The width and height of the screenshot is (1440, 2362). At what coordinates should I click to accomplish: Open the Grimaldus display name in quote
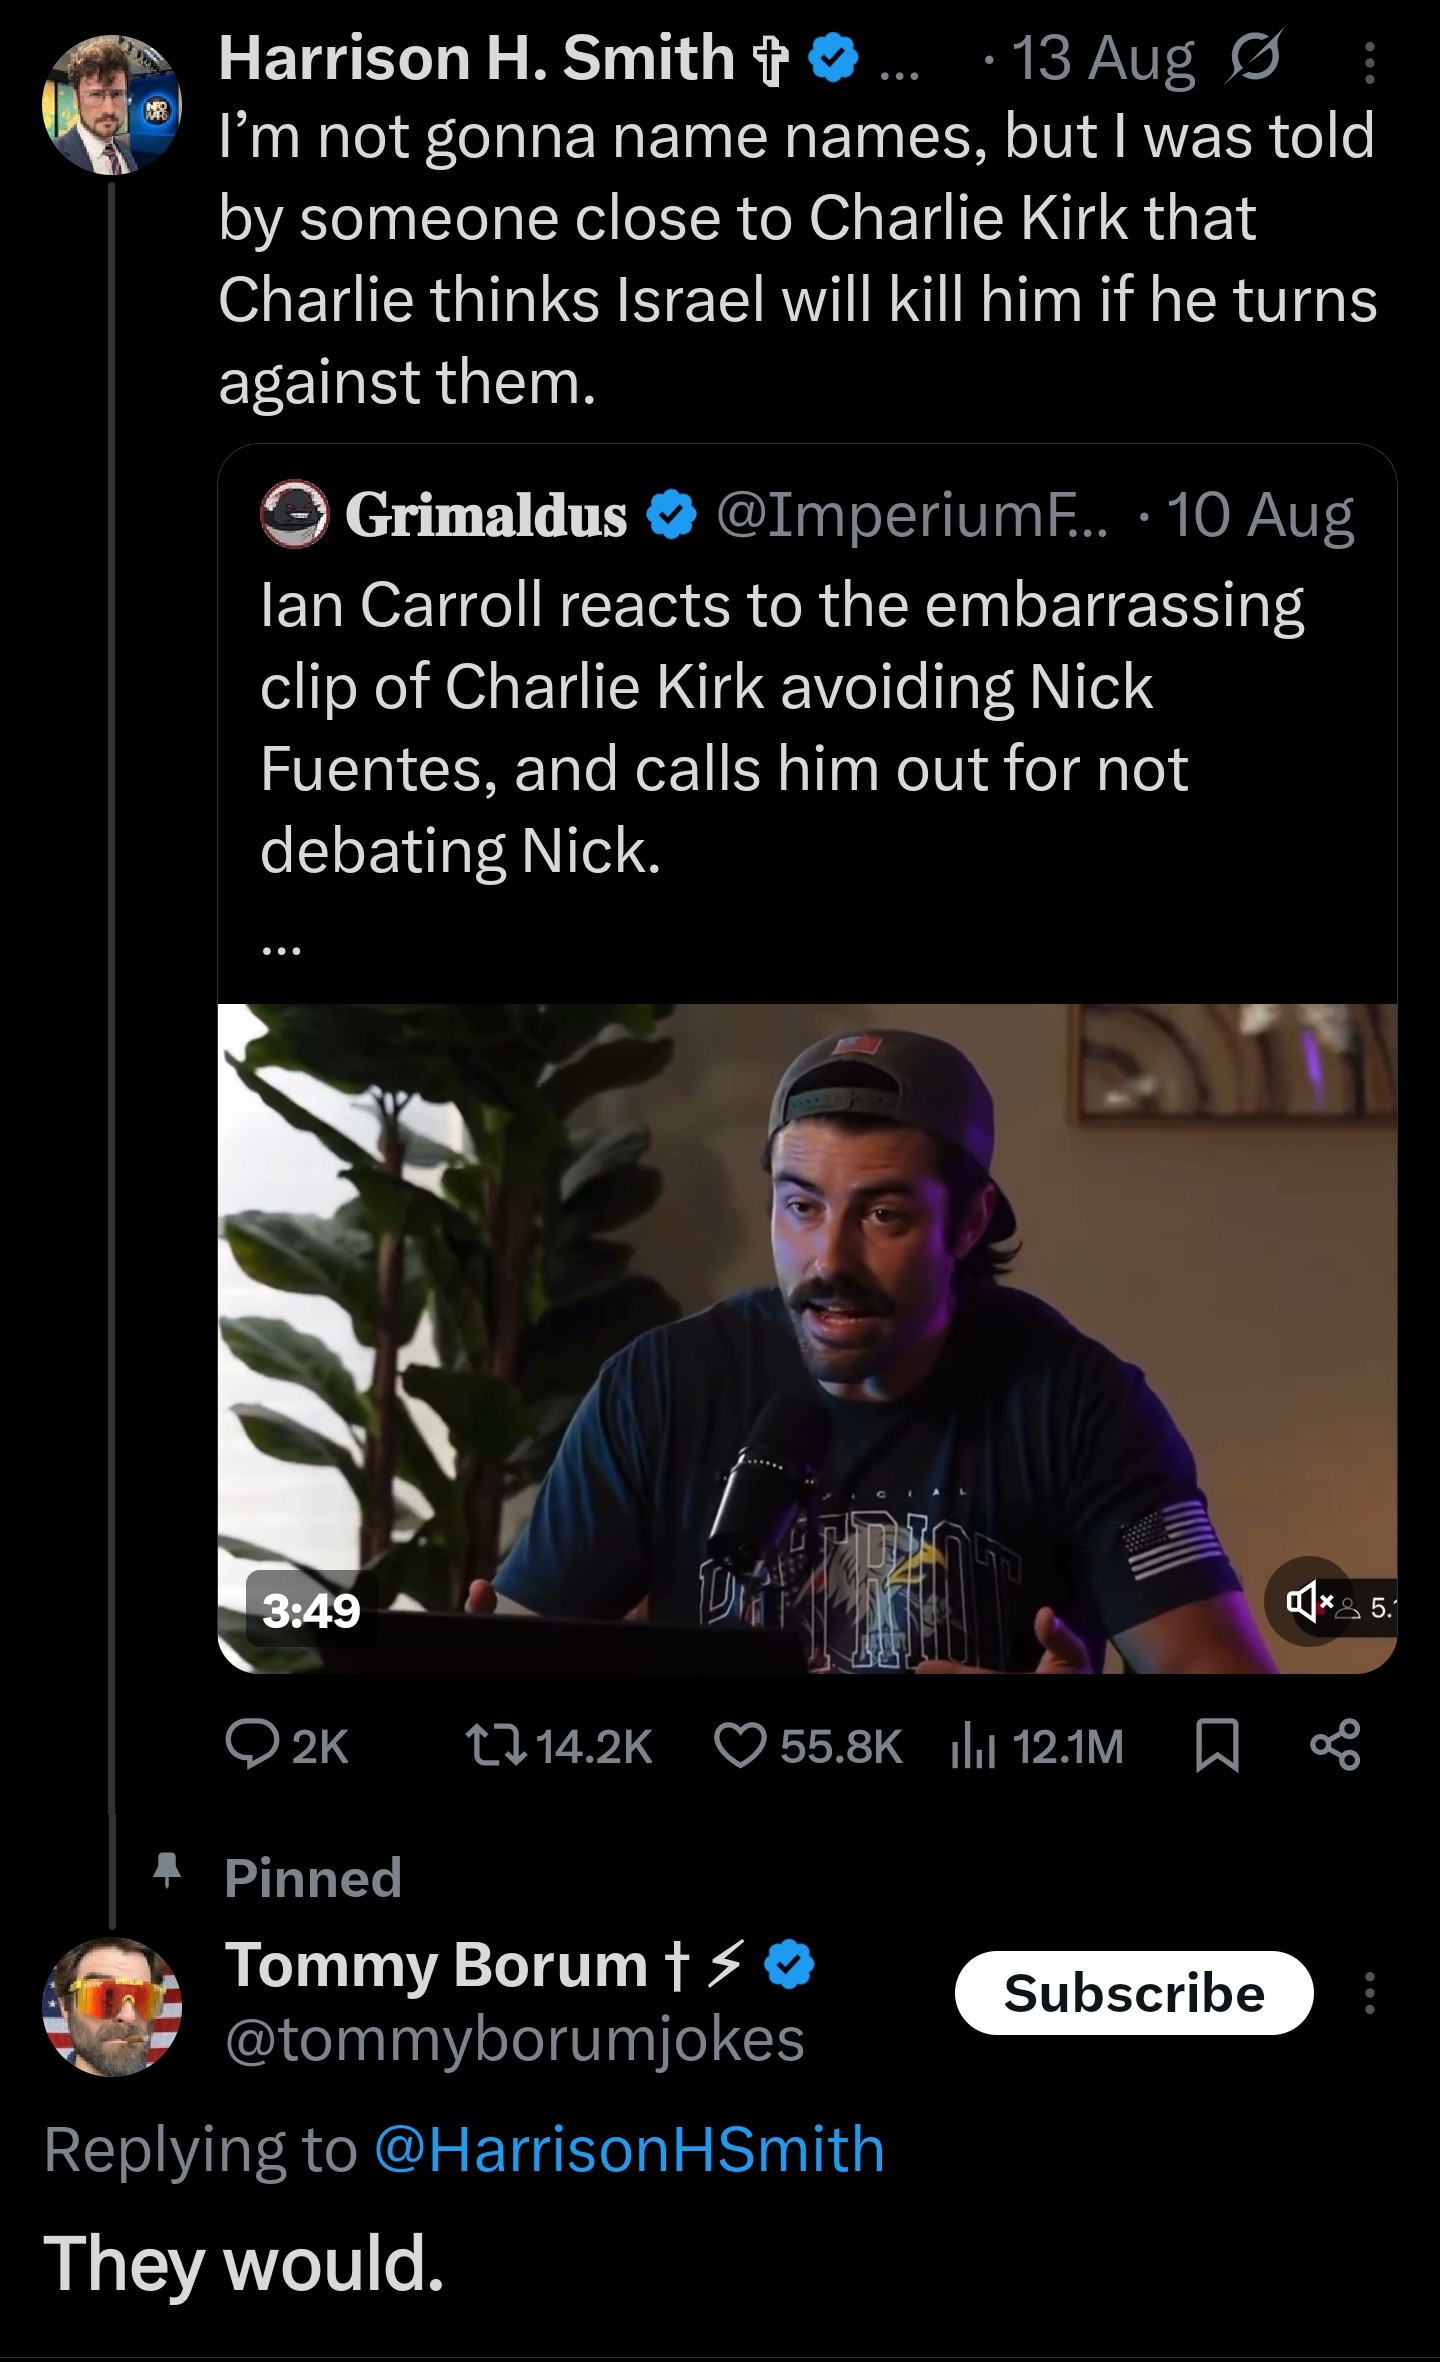point(486,515)
